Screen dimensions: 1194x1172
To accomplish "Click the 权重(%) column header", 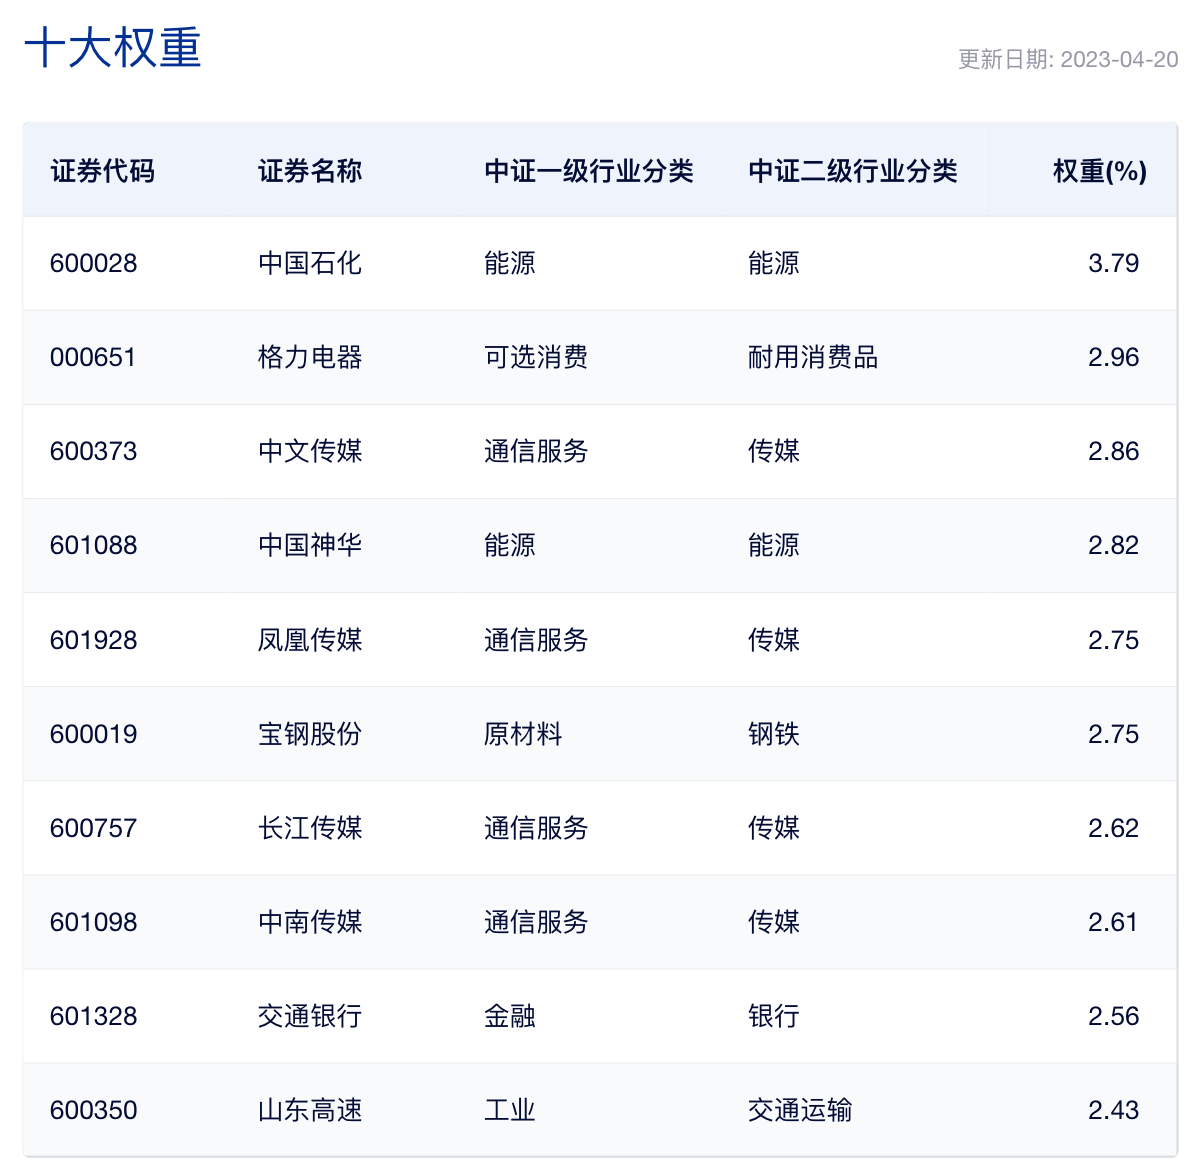I will [x=1100, y=171].
